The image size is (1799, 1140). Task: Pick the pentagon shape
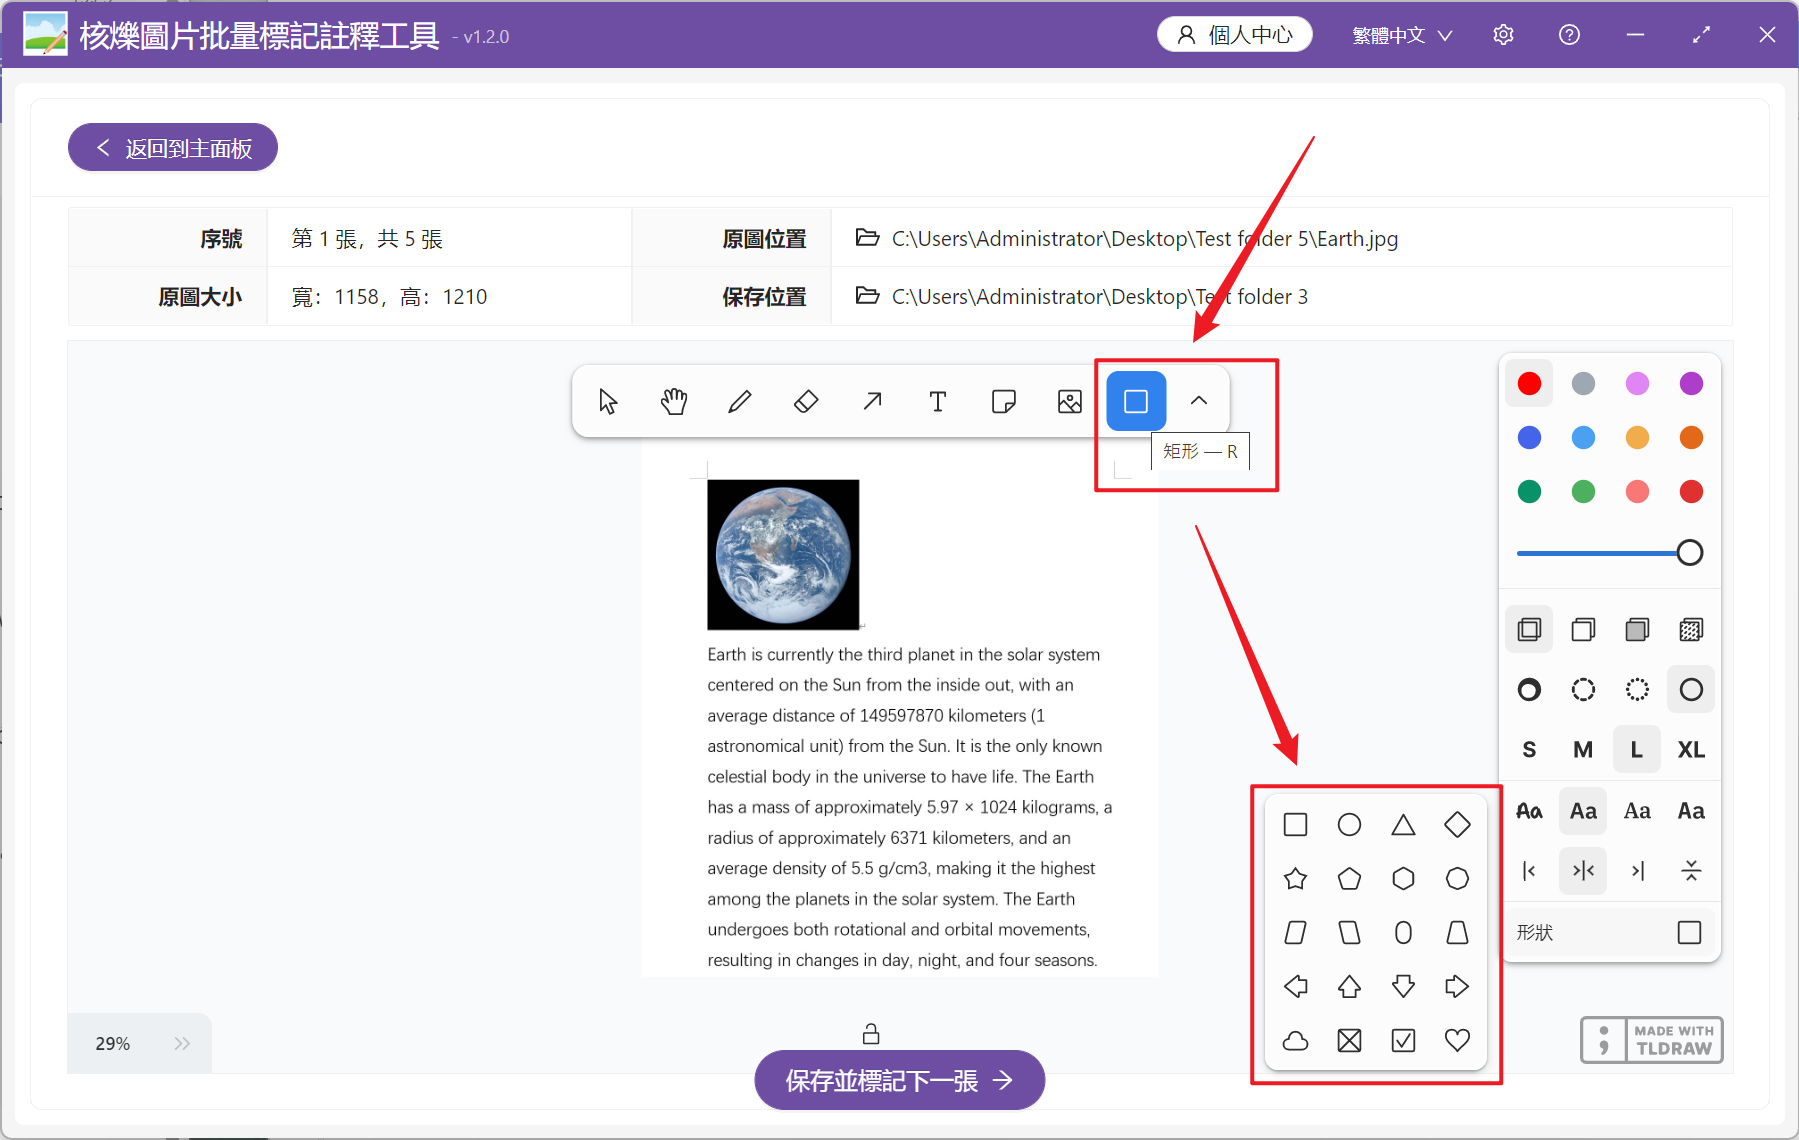pyautogui.click(x=1349, y=878)
